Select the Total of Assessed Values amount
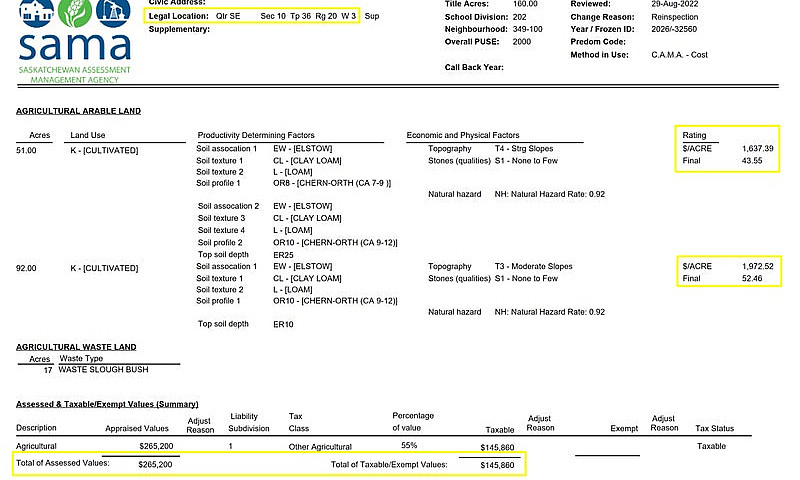This screenshot has width=800, height=480. point(155,464)
